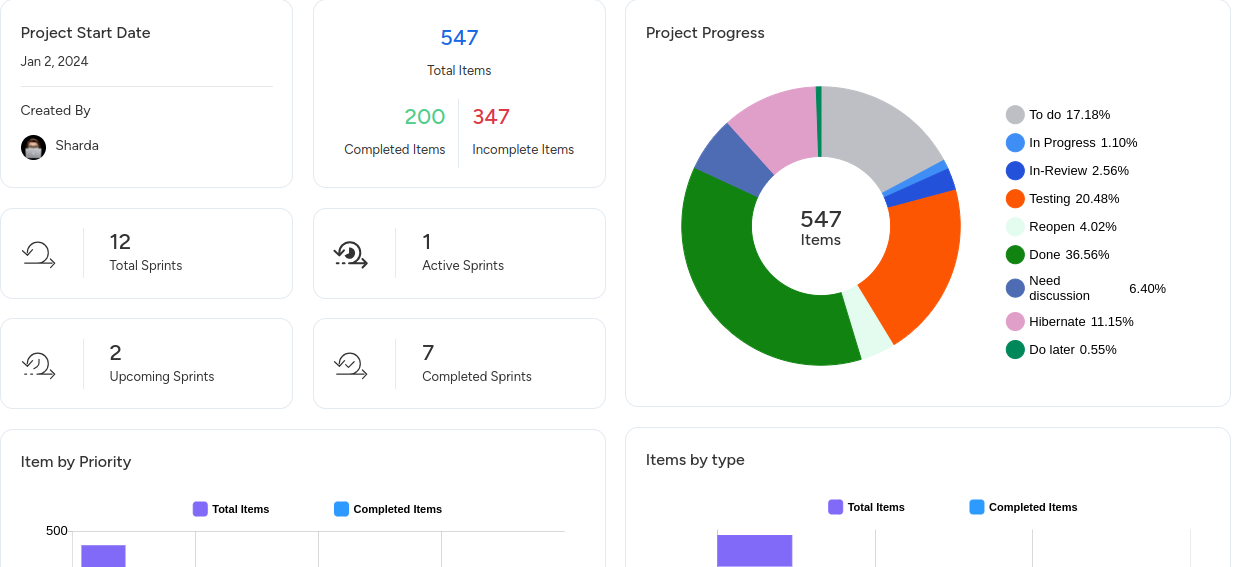1239x567 pixels.
Task: Click the In-Review blue legend swatch
Action: pyautogui.click(x=1015, y=171)
